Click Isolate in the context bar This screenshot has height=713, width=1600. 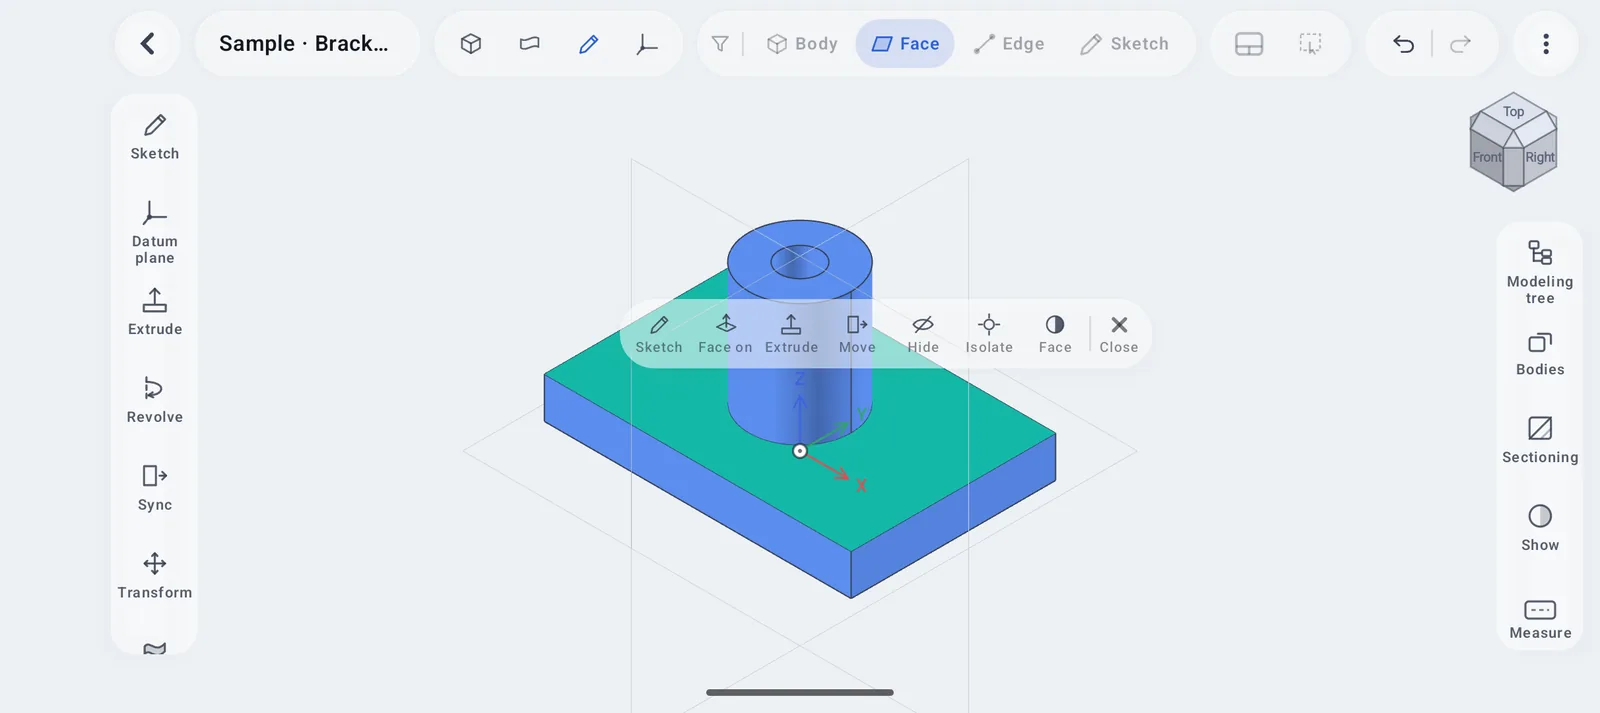(x=989, y=334)
